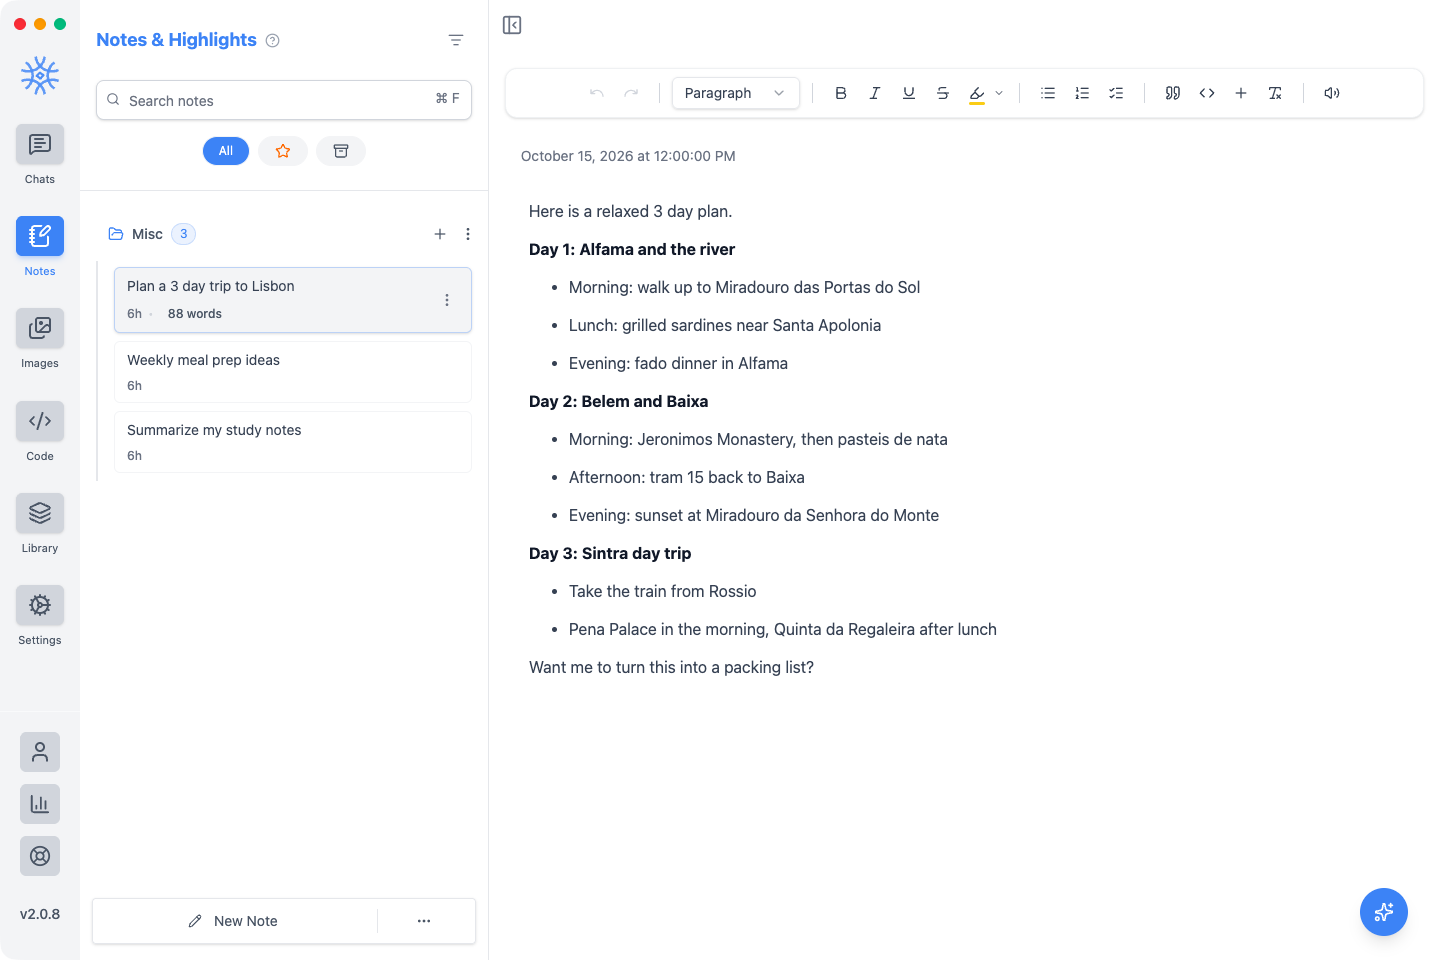This screenshot has height=960, width=1440.
Task: Insert a bulleted list
Action: [1048, 93]
